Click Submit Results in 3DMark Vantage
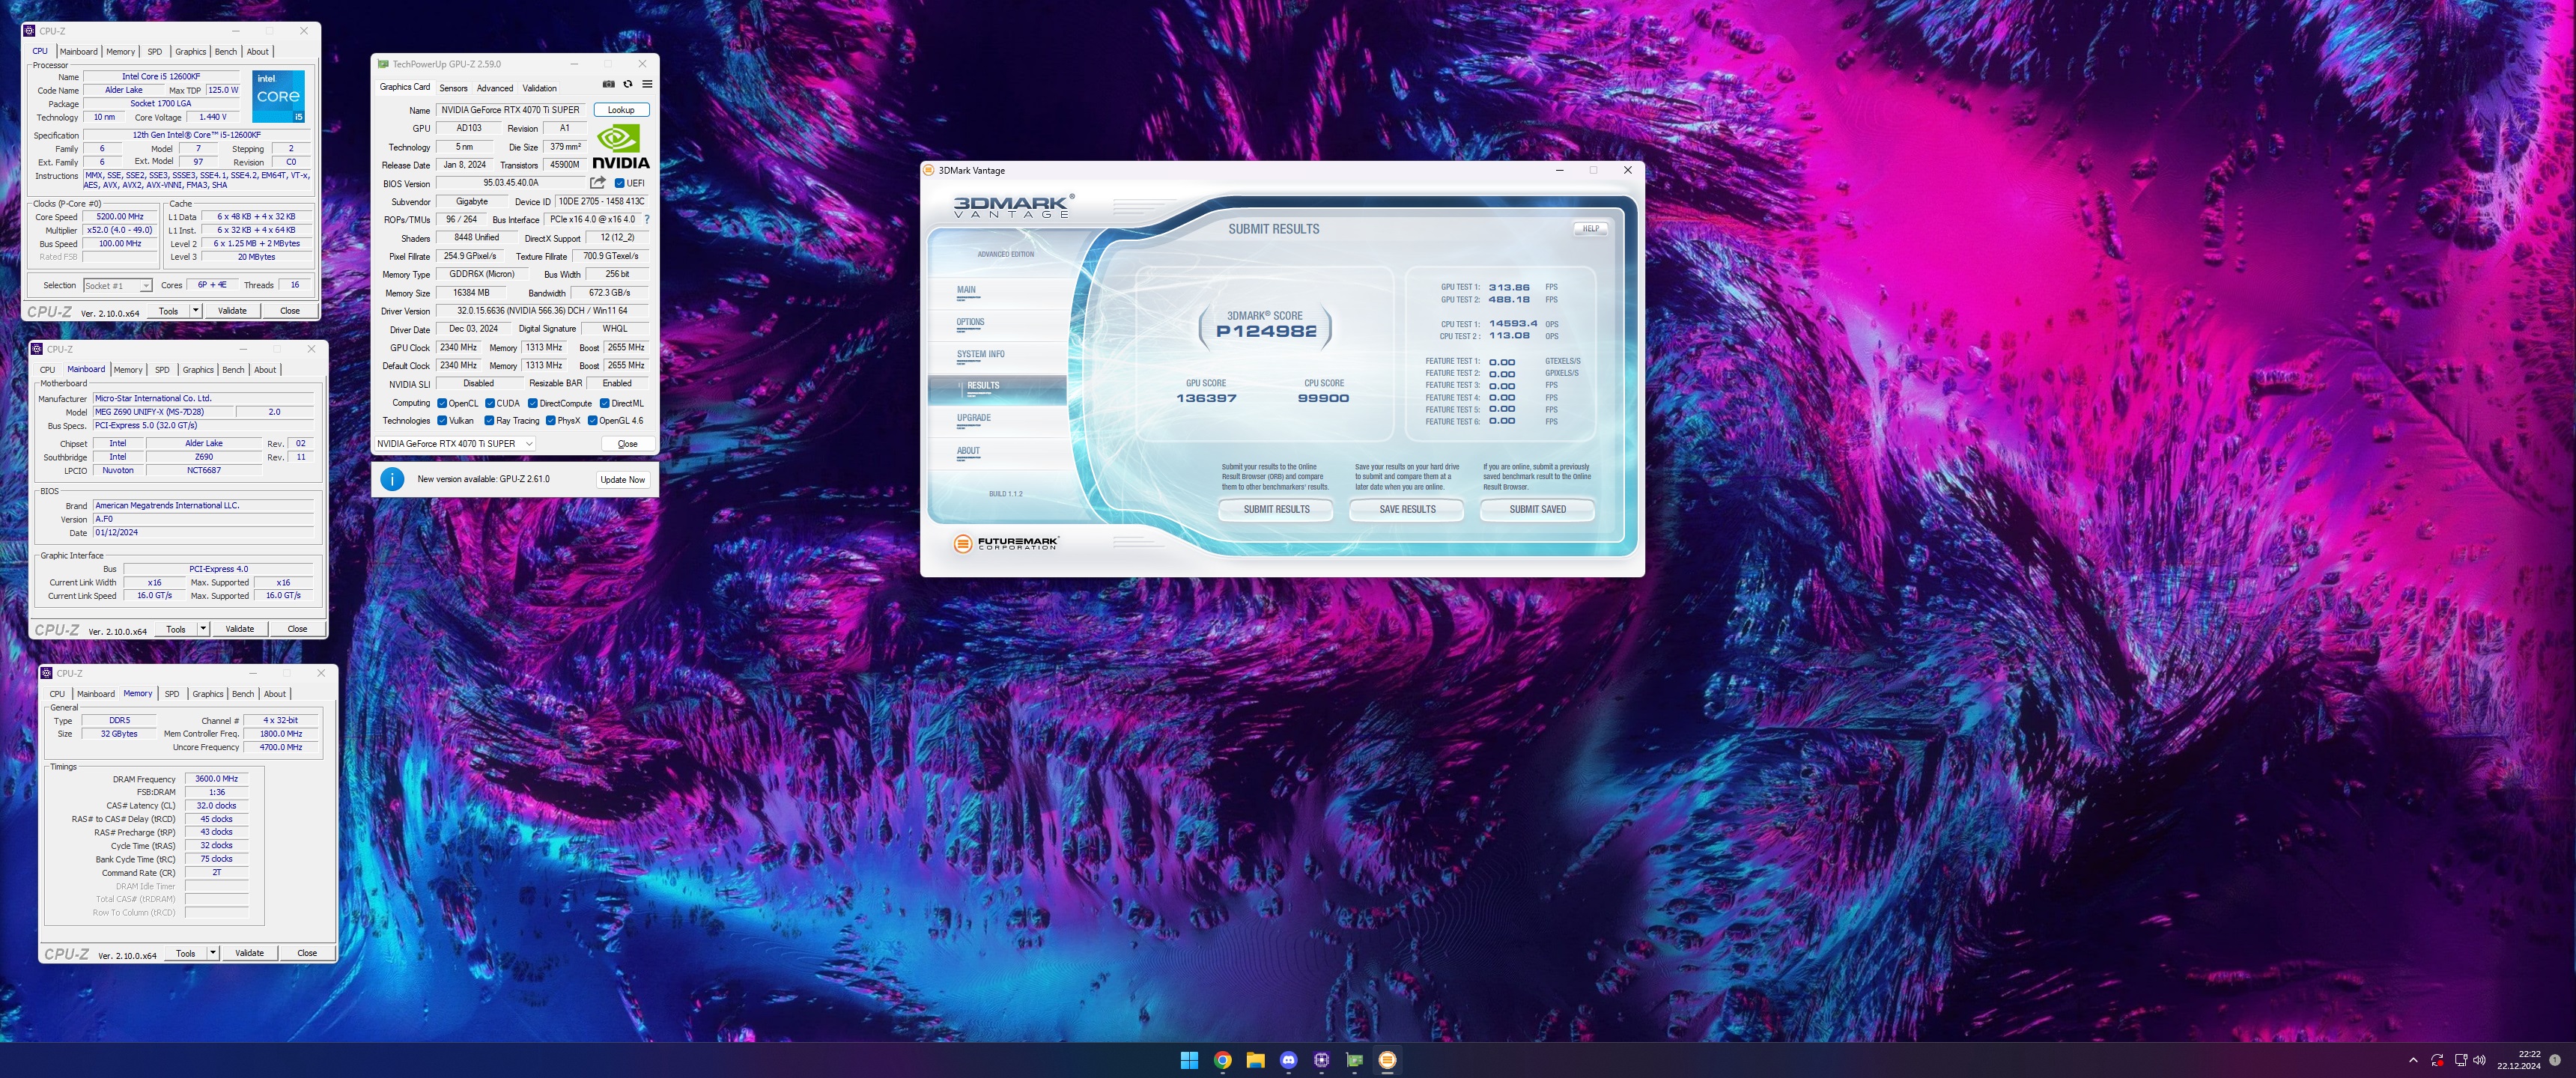The image size is (2576, 1078). point(1276,509)
